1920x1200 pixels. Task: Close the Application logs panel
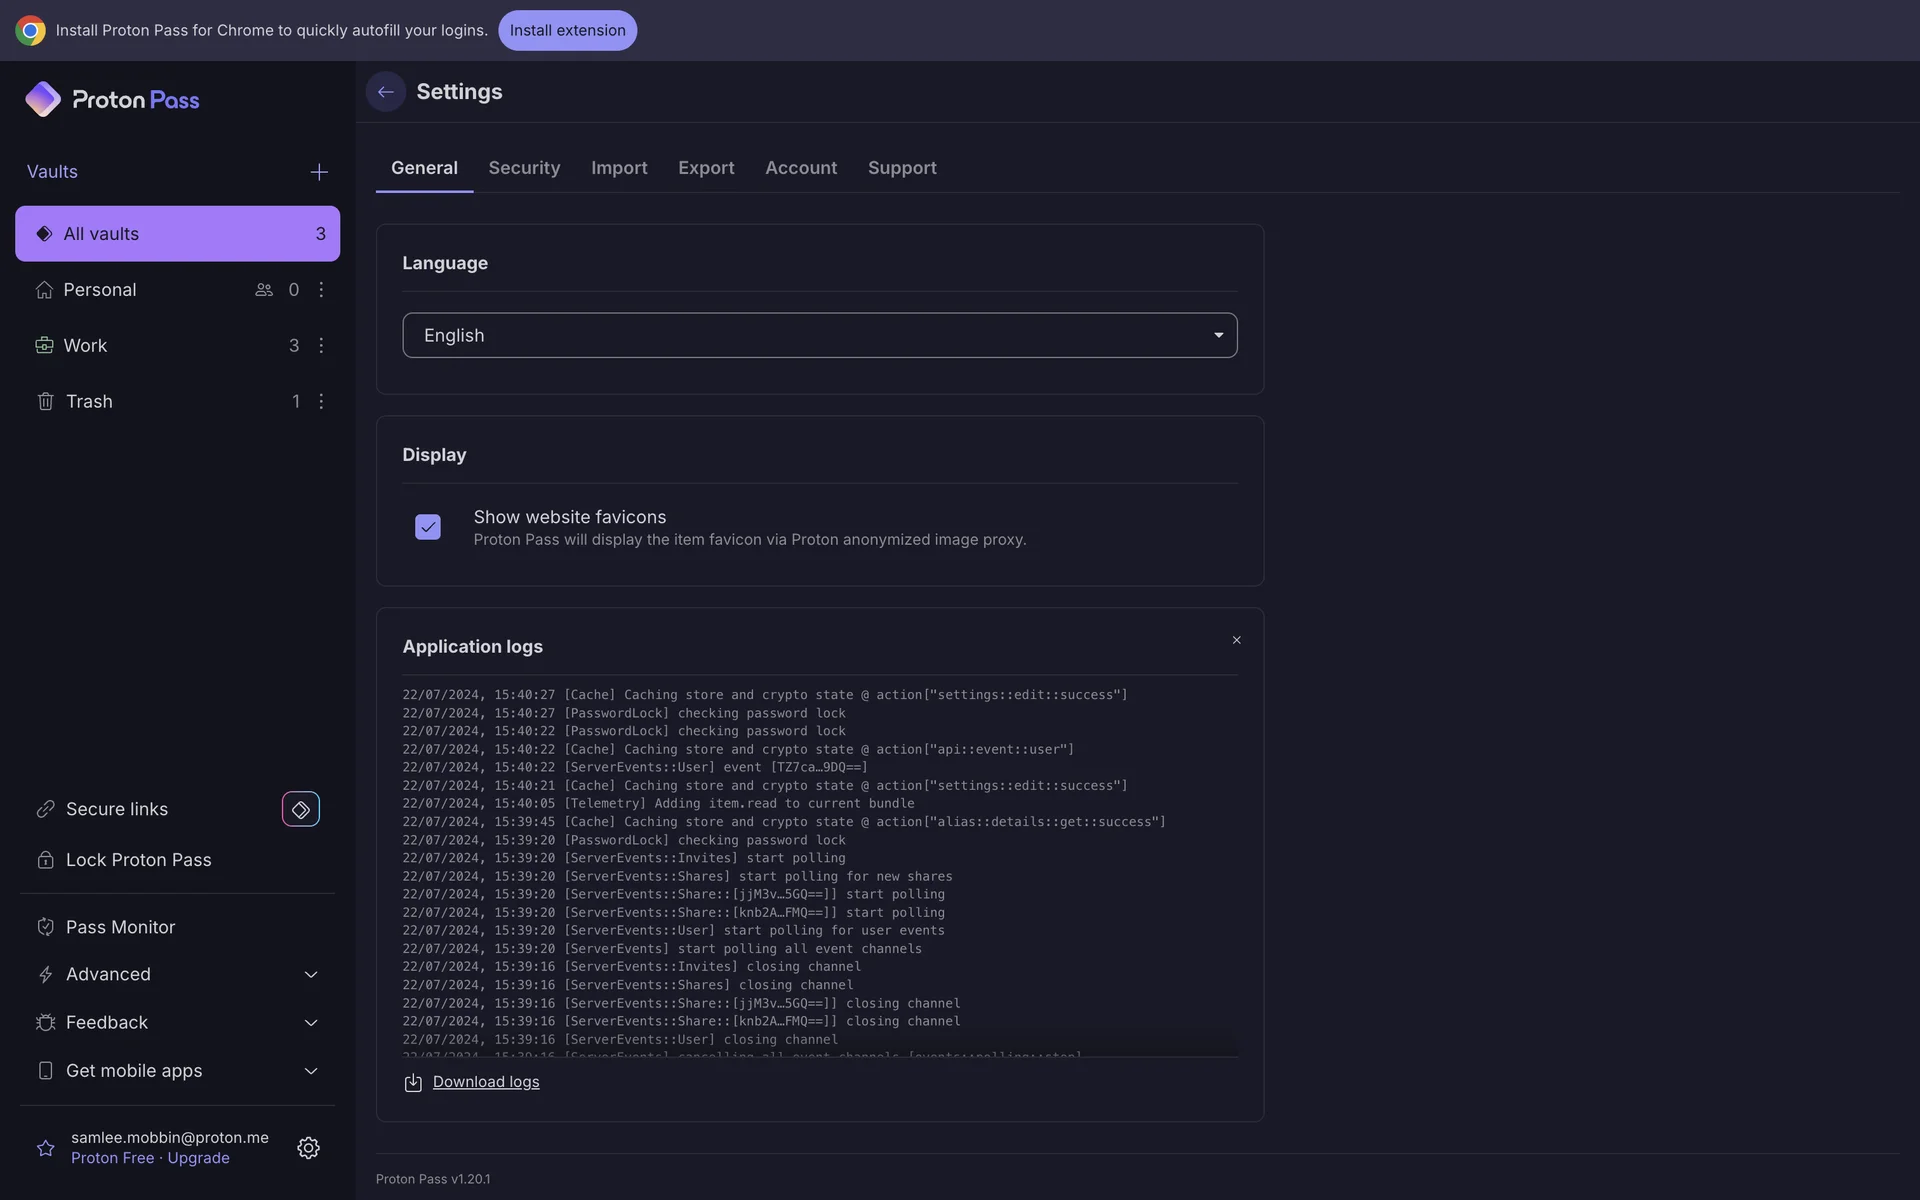pyautogui.click(x=1236, y=640)
